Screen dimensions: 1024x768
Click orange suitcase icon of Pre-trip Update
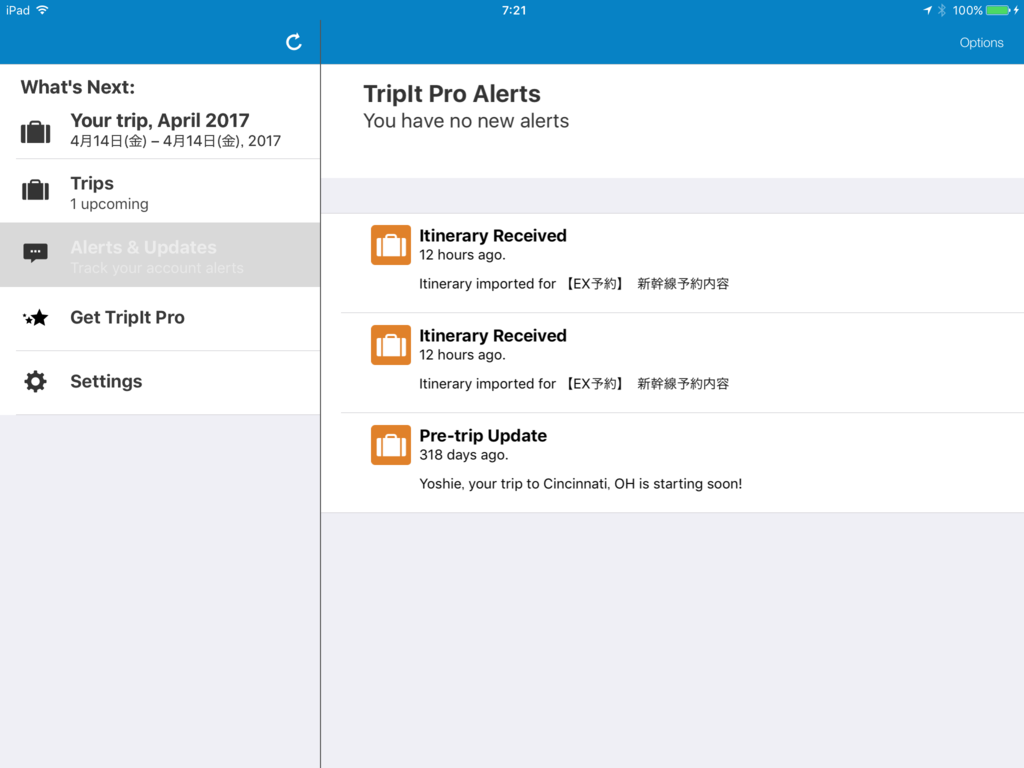391,445
